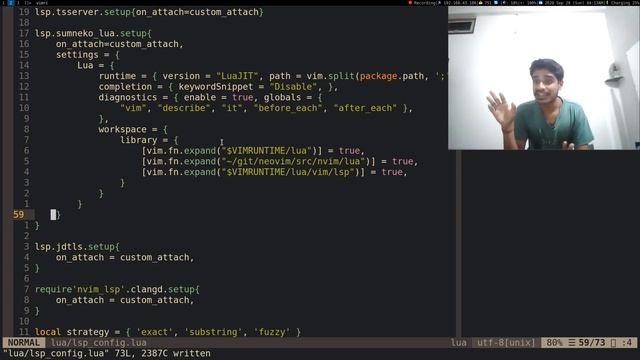Click the 'exact' strategy string
Viewport: 640px width, 360px height.
(154, 332)
